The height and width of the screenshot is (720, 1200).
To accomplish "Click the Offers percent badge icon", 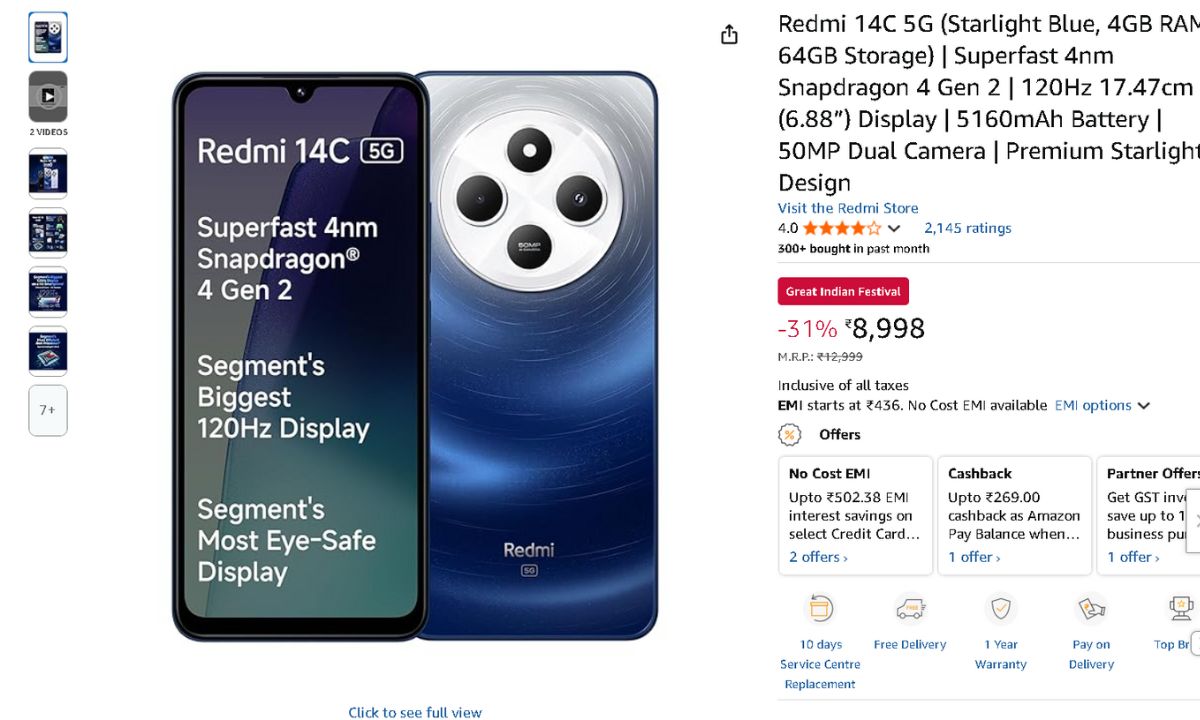I will tap(790, 435).
